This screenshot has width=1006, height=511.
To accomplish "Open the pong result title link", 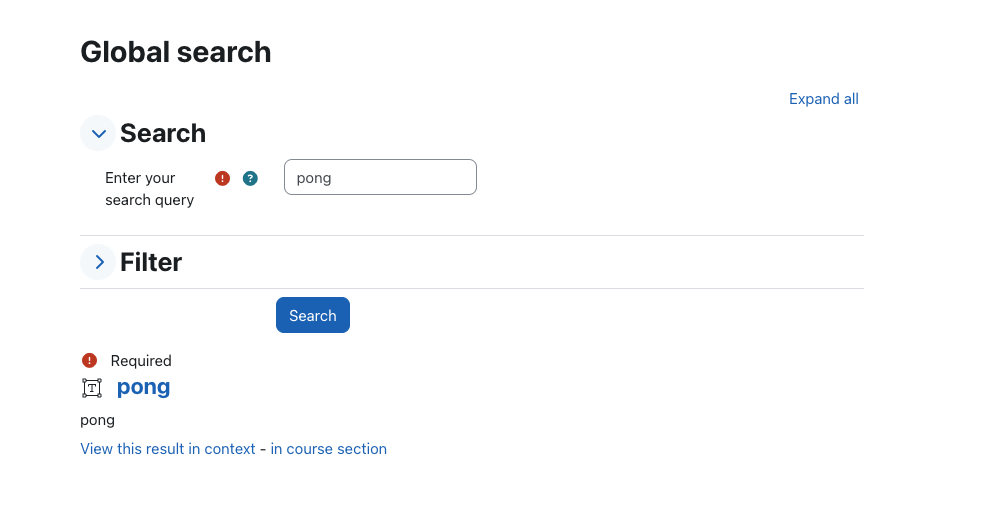I will click(143, 387).
